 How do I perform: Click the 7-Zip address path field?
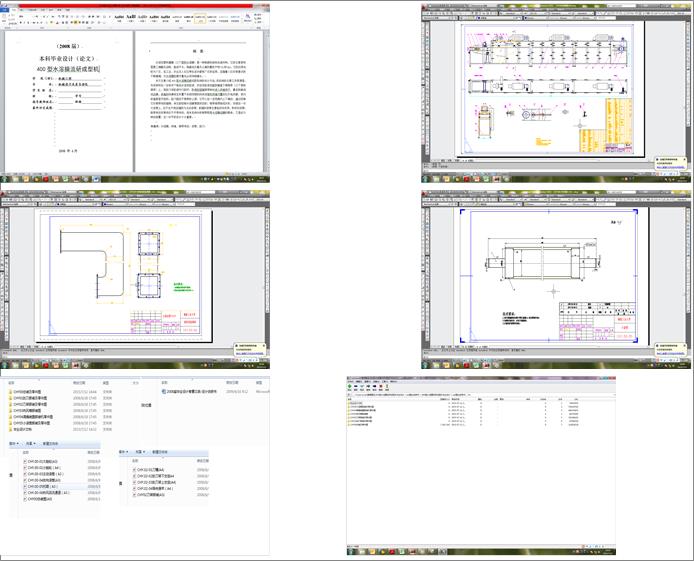(x=480, y=395)
